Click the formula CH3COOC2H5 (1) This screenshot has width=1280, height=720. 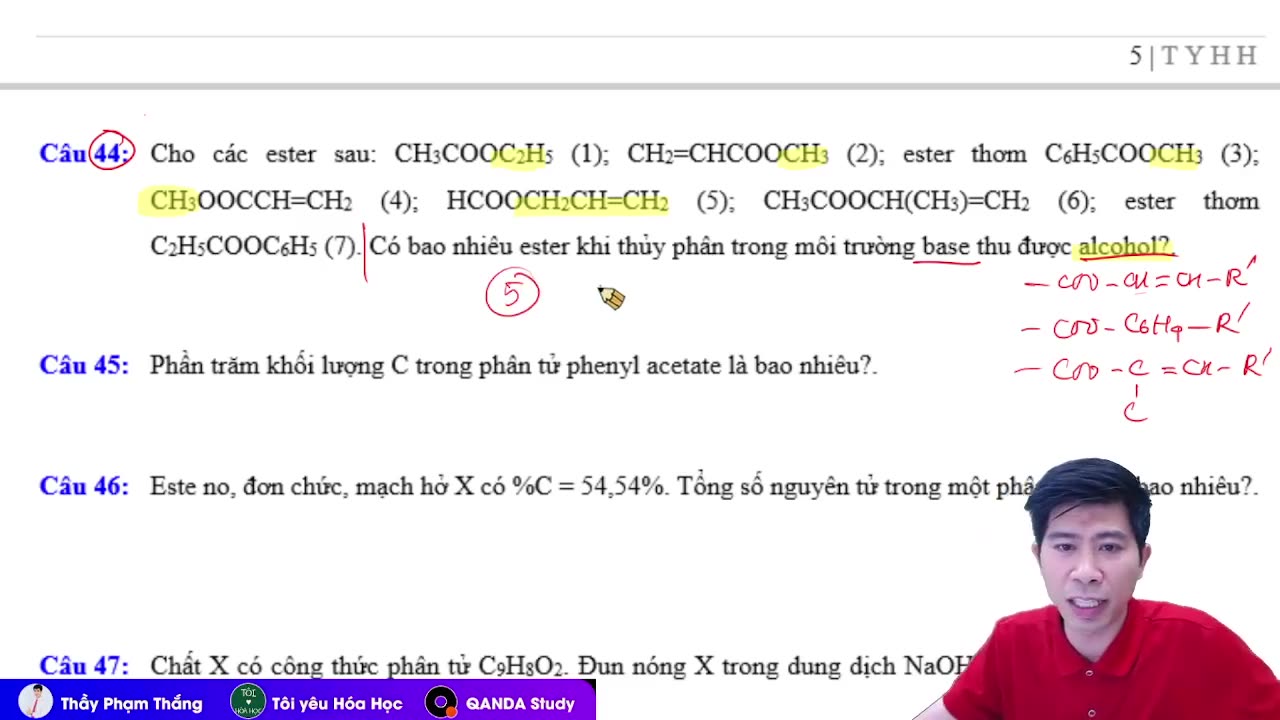tap(500, 154)
